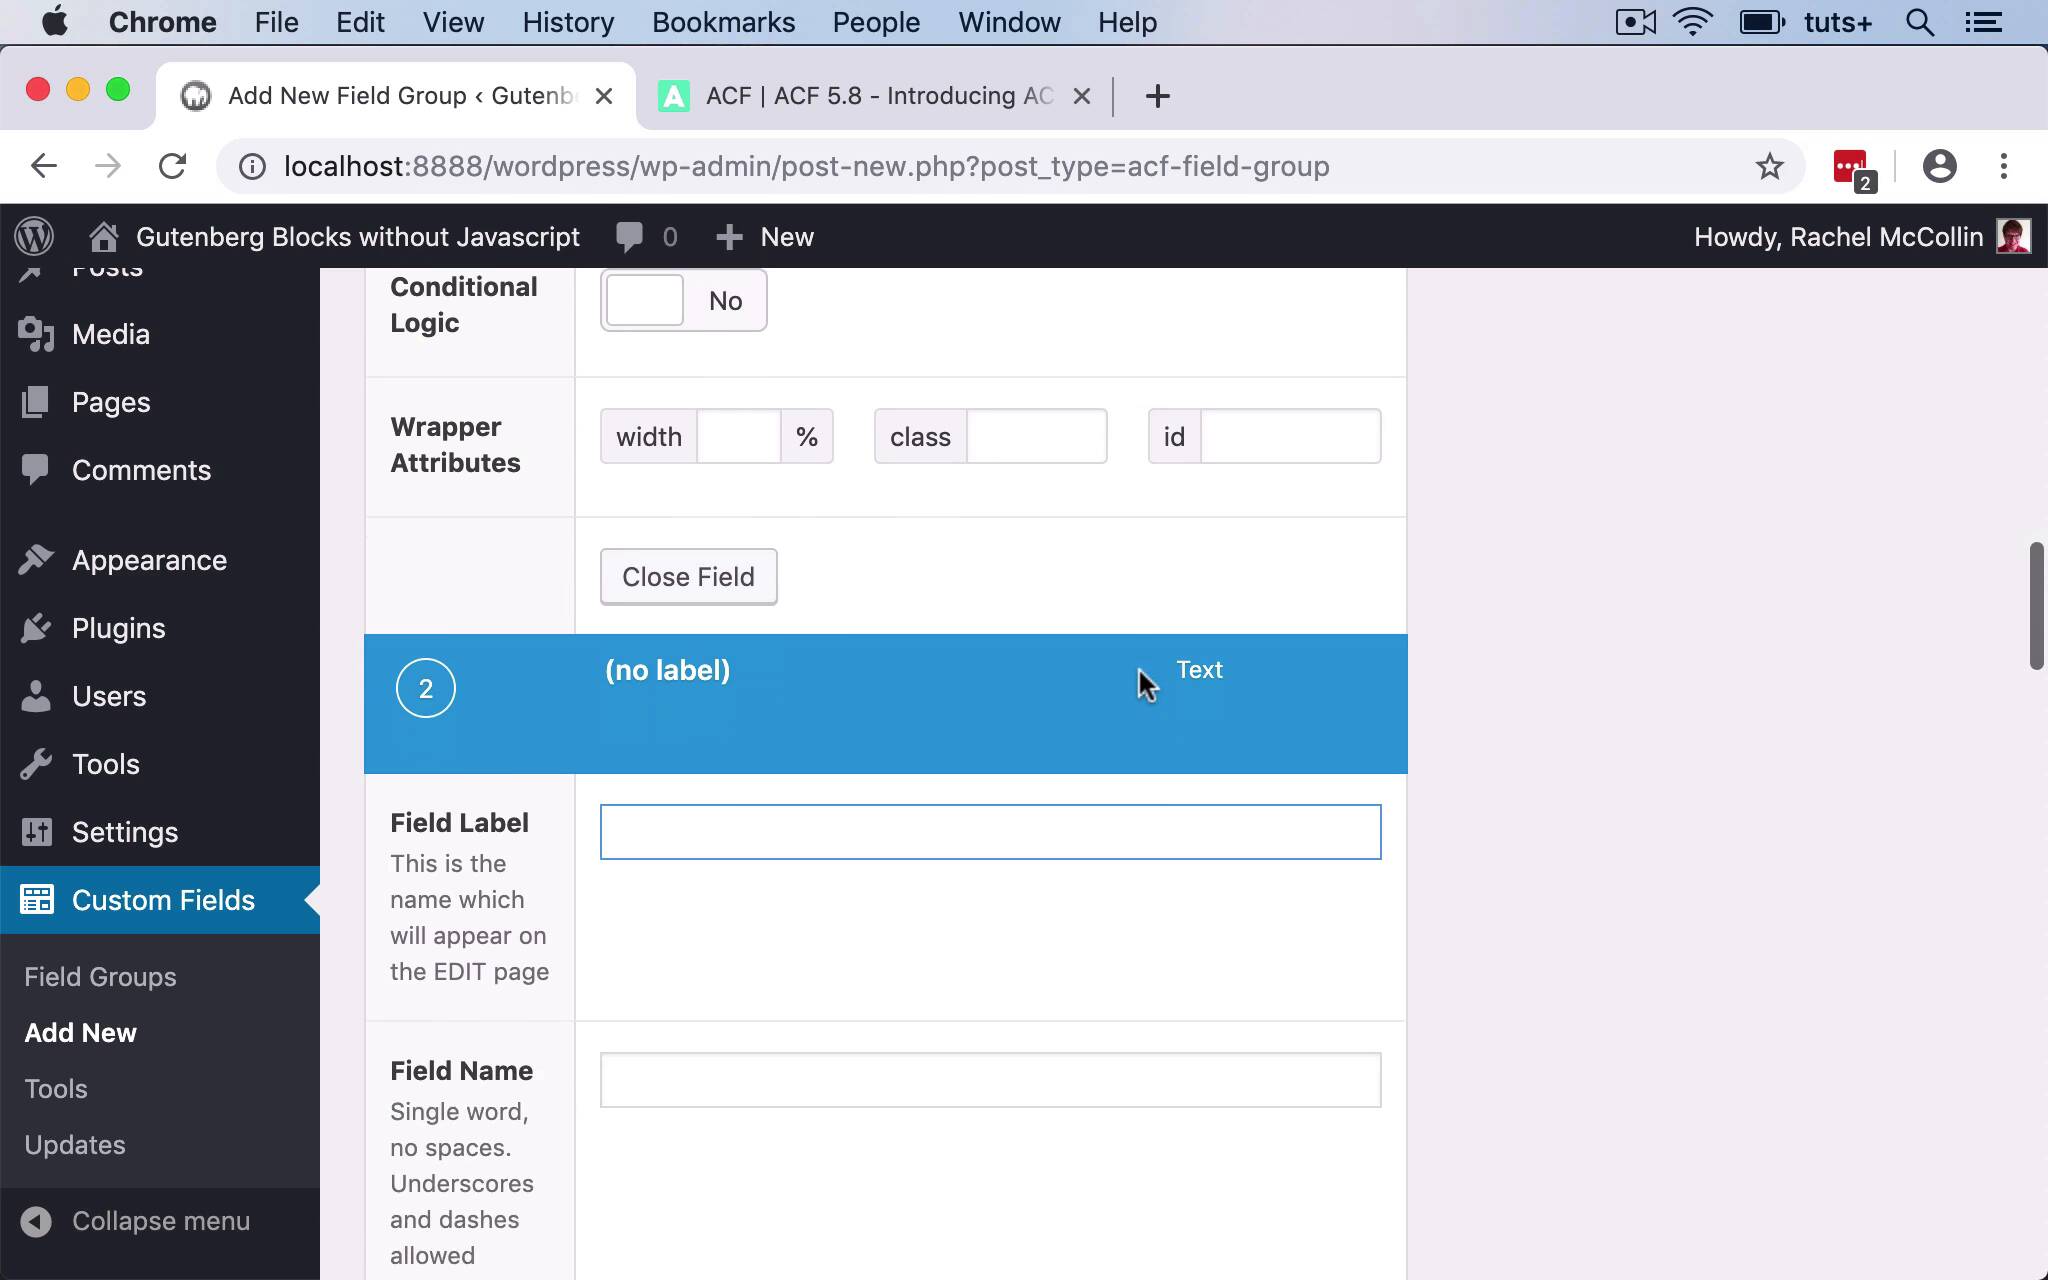The image size is (2048, 1280).
Task: Open the Bookmarks menu in menu bar
Action: 723,22
